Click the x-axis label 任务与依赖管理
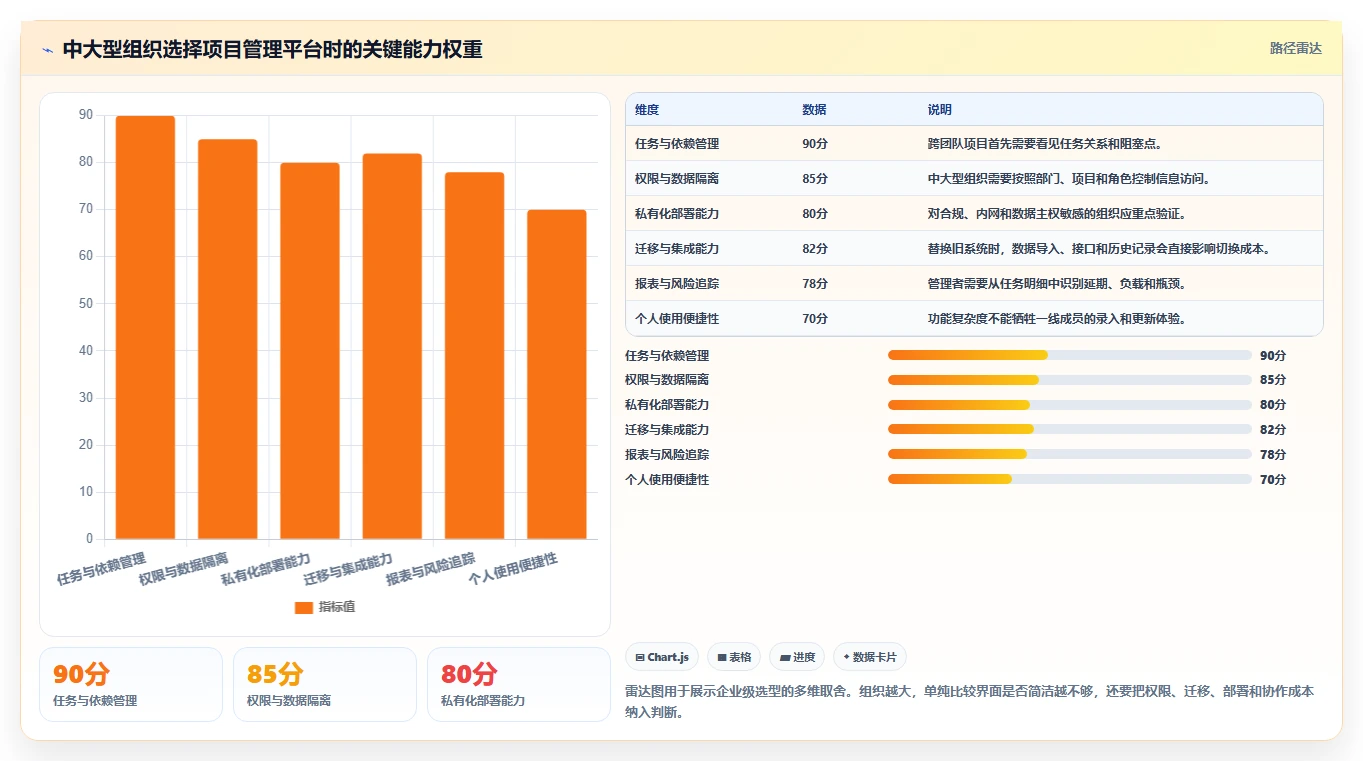The height and width of the screenshot is (761, 1363). click(102, 567)
